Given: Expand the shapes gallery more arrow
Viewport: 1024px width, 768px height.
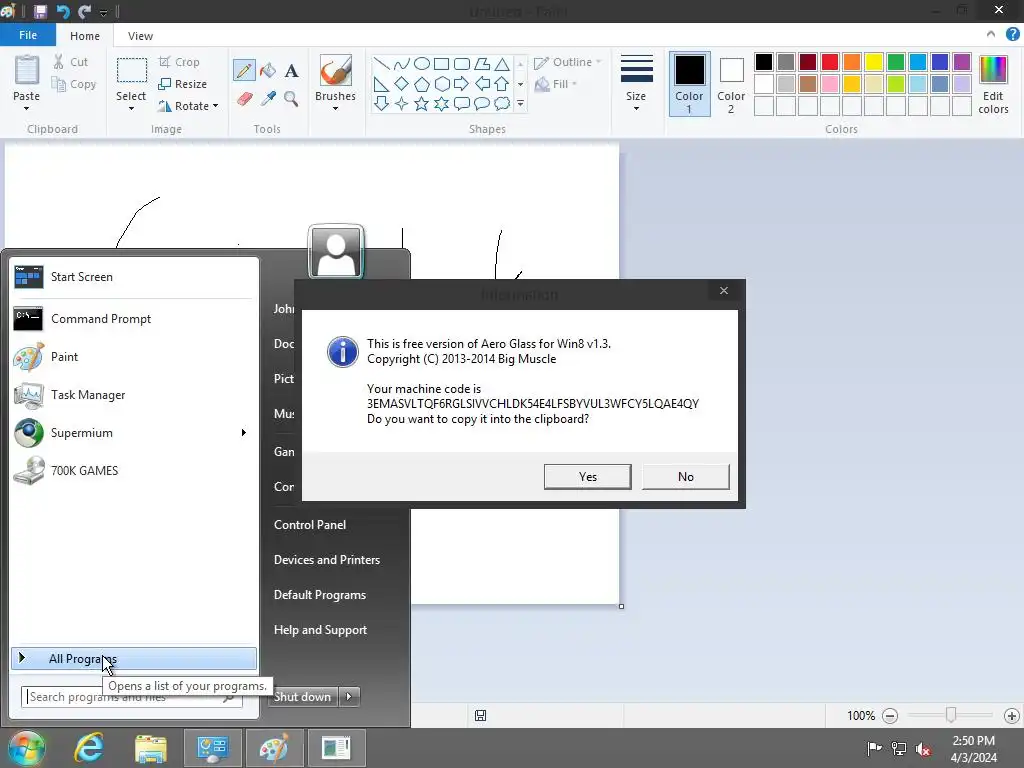Looking at the screenshot, I should point(520,103).
